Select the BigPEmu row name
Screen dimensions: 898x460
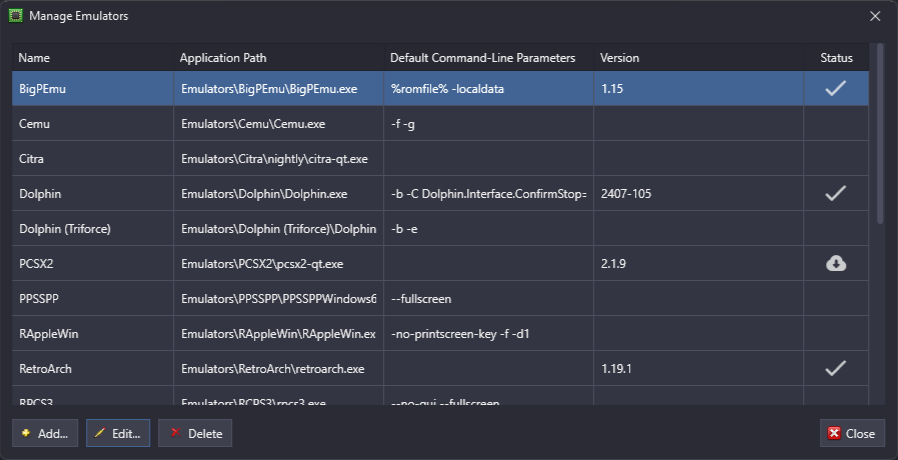point(42,89)
